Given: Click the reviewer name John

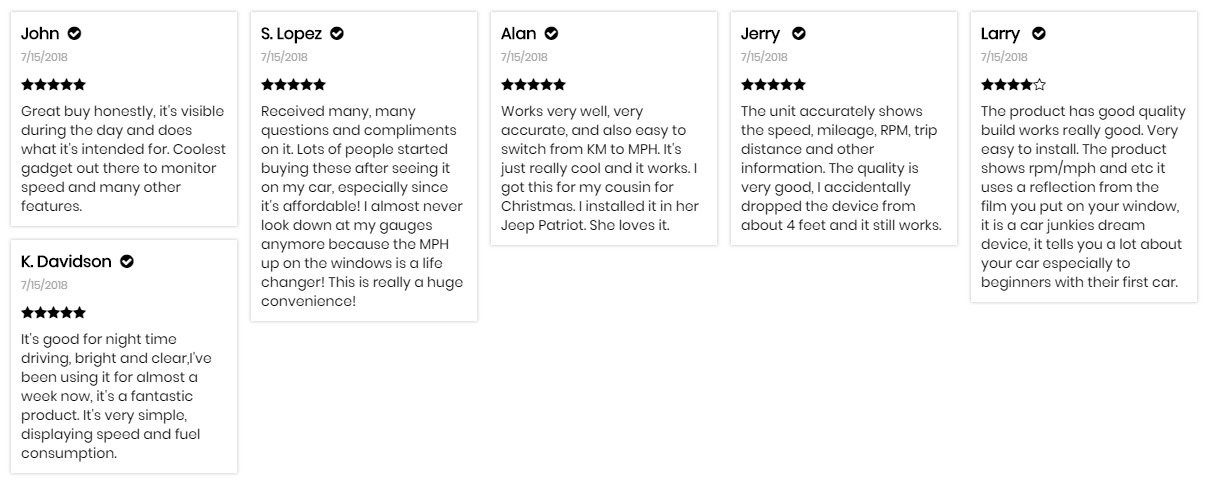Looking at the screenshot, I should pos(40,34).
